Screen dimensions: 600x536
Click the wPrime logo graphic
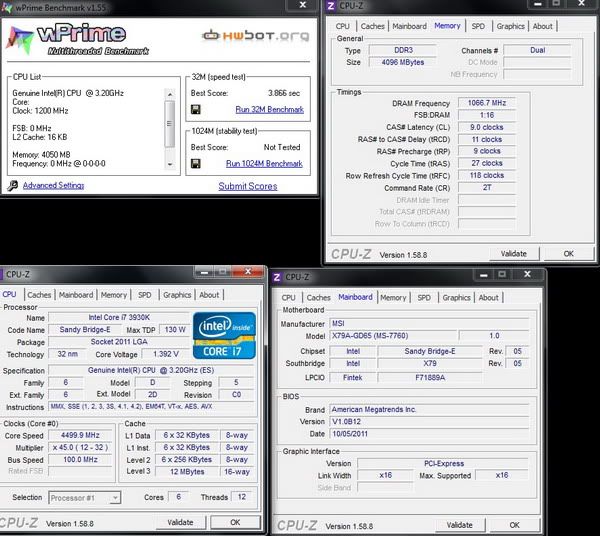click(x=78, y=39)
